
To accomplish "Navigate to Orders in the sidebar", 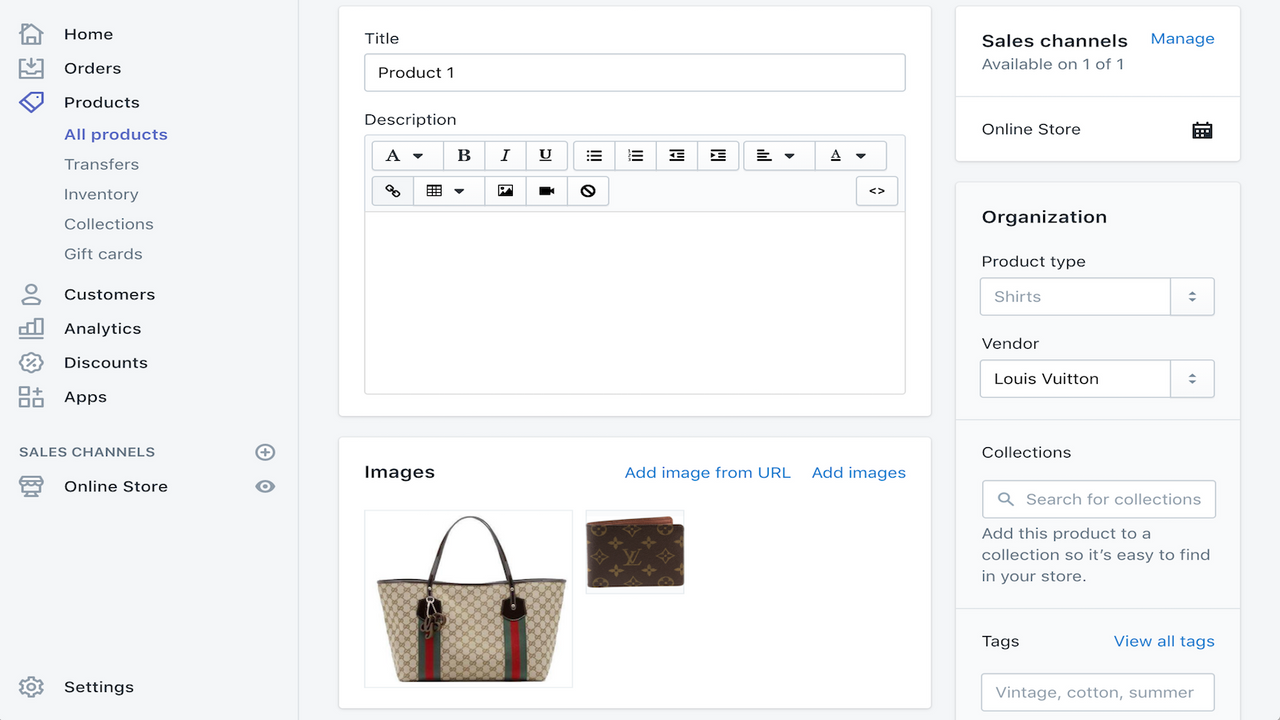I will pyautogui.click(x=92, y=68).
